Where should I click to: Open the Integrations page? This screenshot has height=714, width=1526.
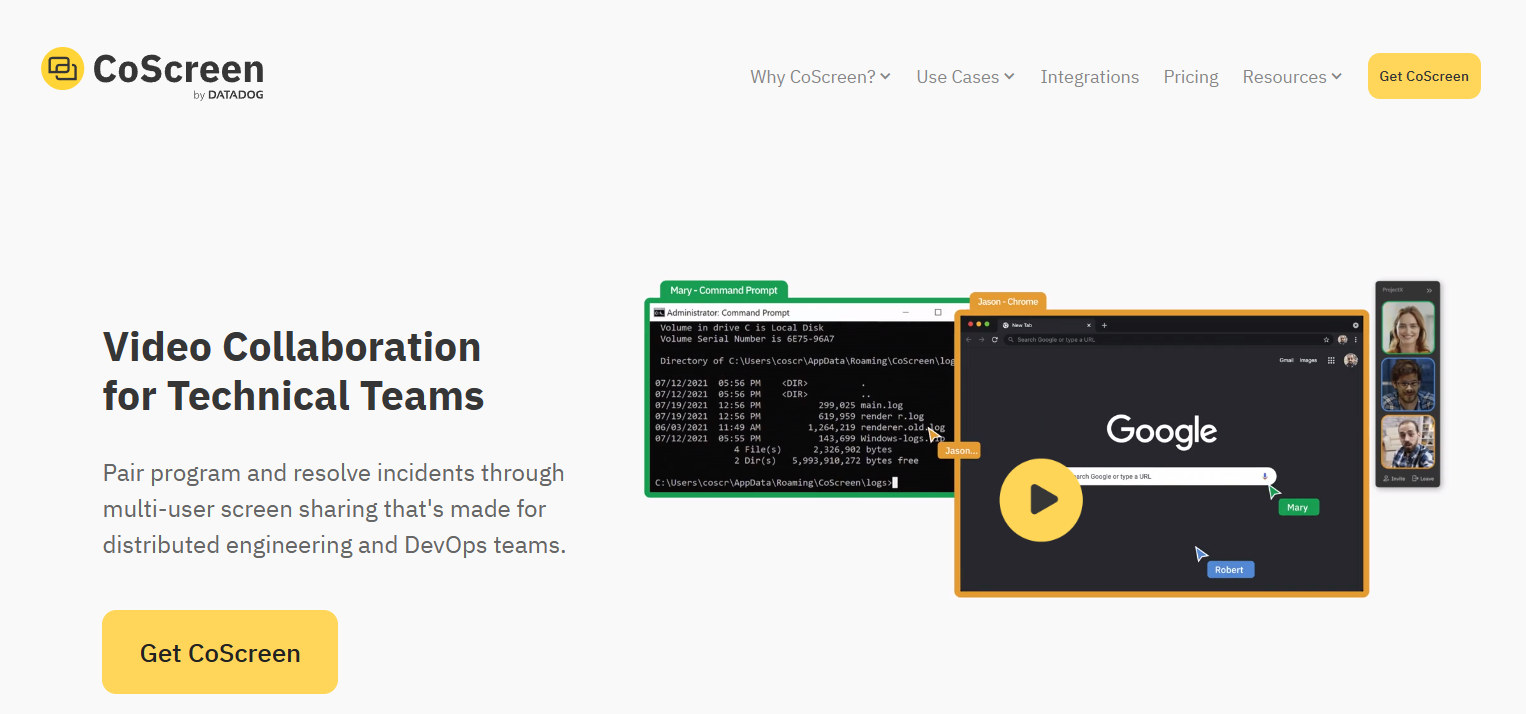1089,77
